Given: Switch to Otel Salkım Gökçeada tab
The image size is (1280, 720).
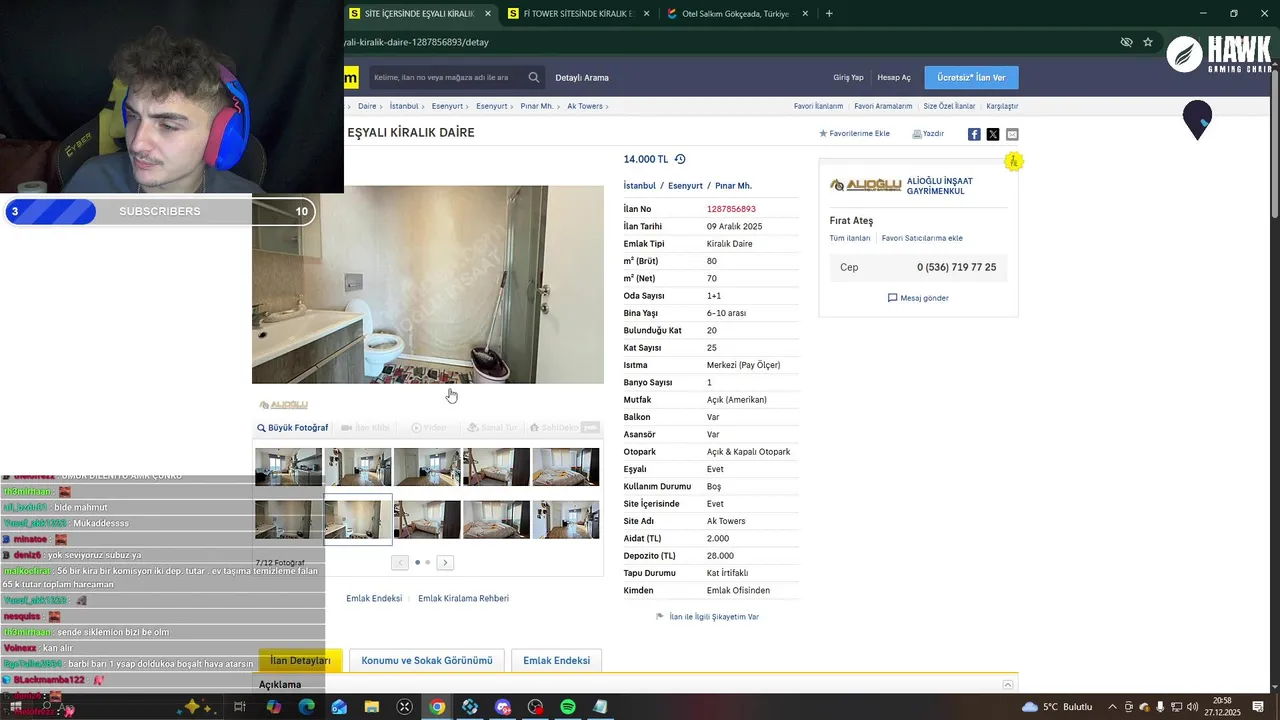Looking at the screenshot, I should 737,14.
